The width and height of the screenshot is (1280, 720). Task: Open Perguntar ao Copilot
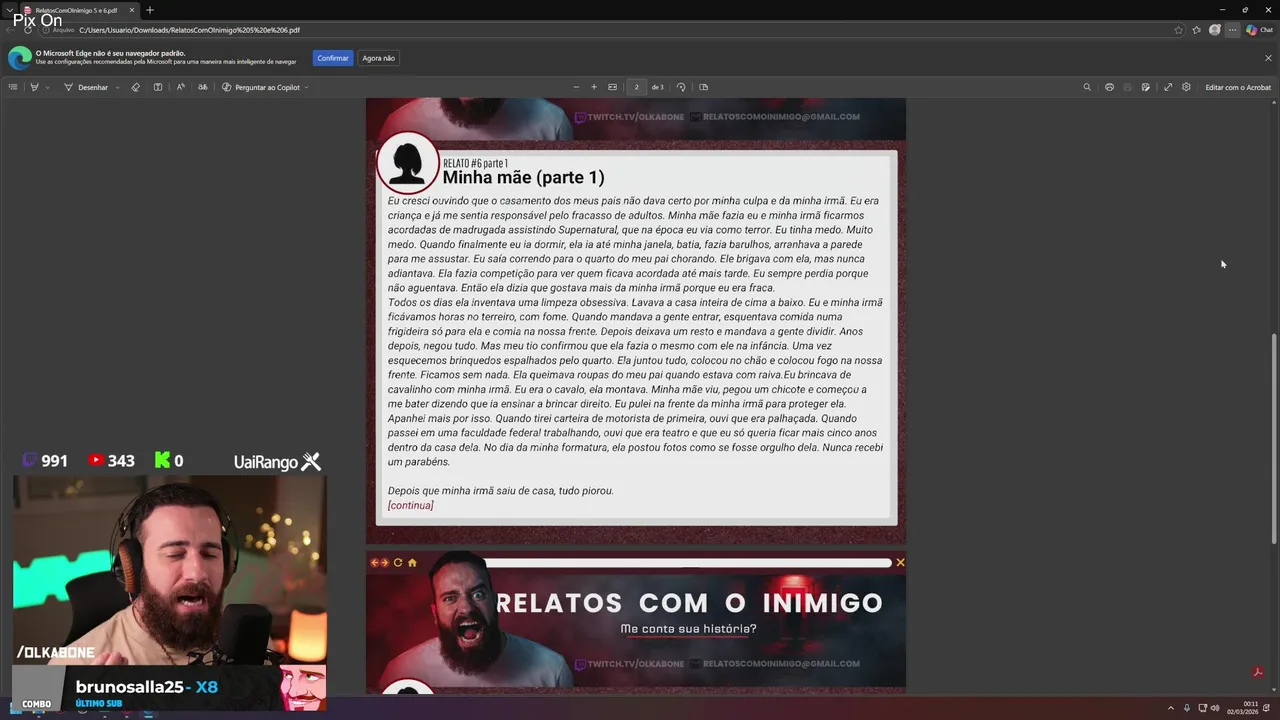pos(260,87)
